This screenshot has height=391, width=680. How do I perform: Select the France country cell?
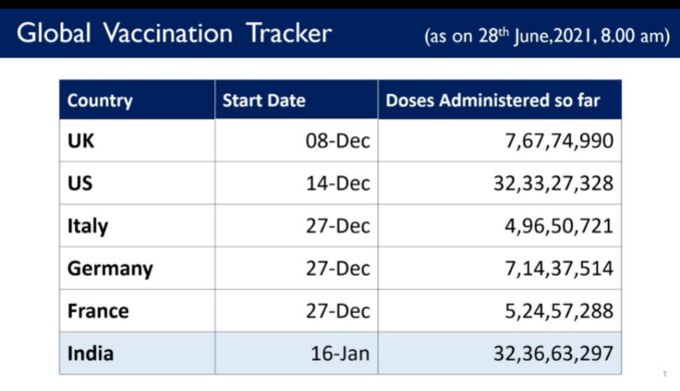point(137,310)
